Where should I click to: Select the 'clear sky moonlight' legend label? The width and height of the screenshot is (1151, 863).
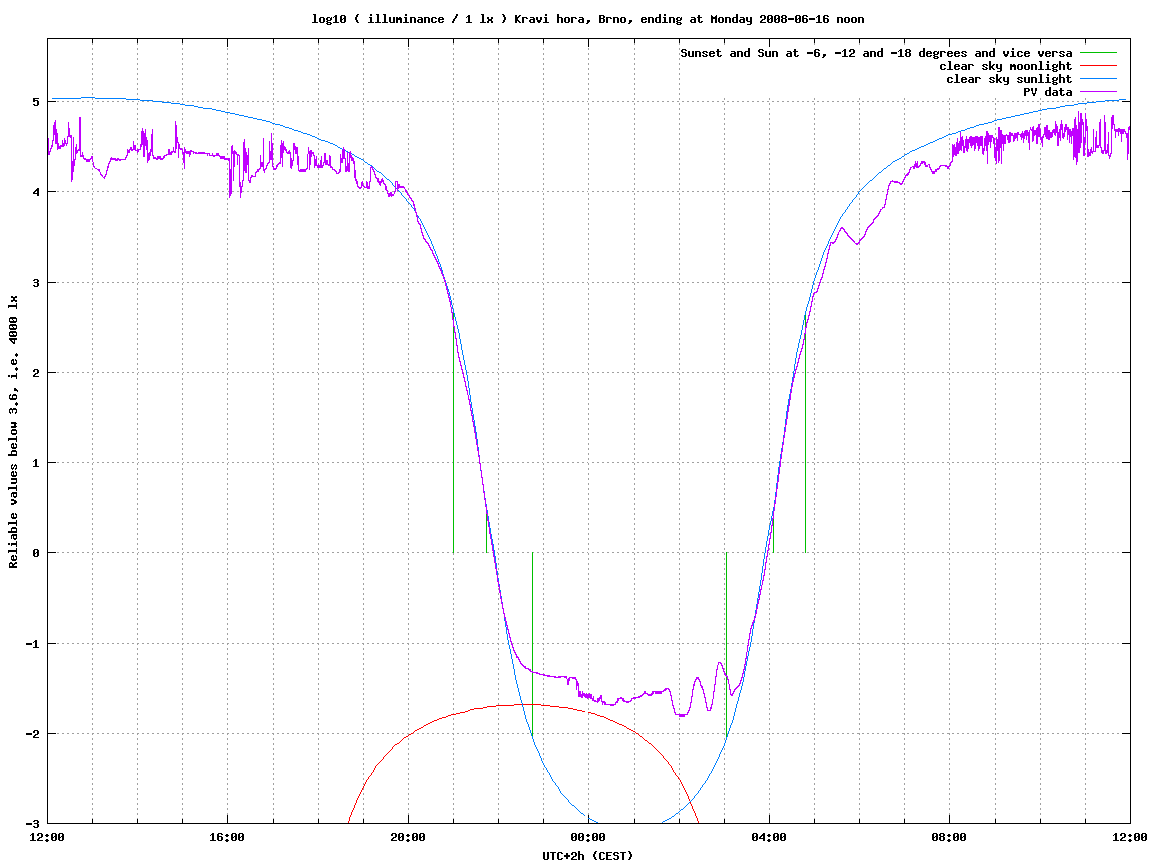point(1006,66)
